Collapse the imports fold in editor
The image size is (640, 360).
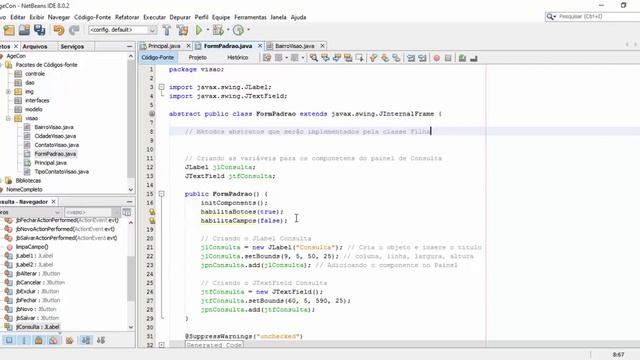coord(162,87)
